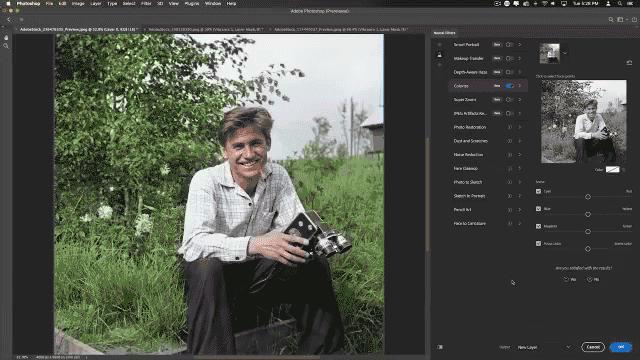This screenshot has height=360, width=640.
Task: Uncheck the Cyan/Red checkbox
Action: point(538,191)
